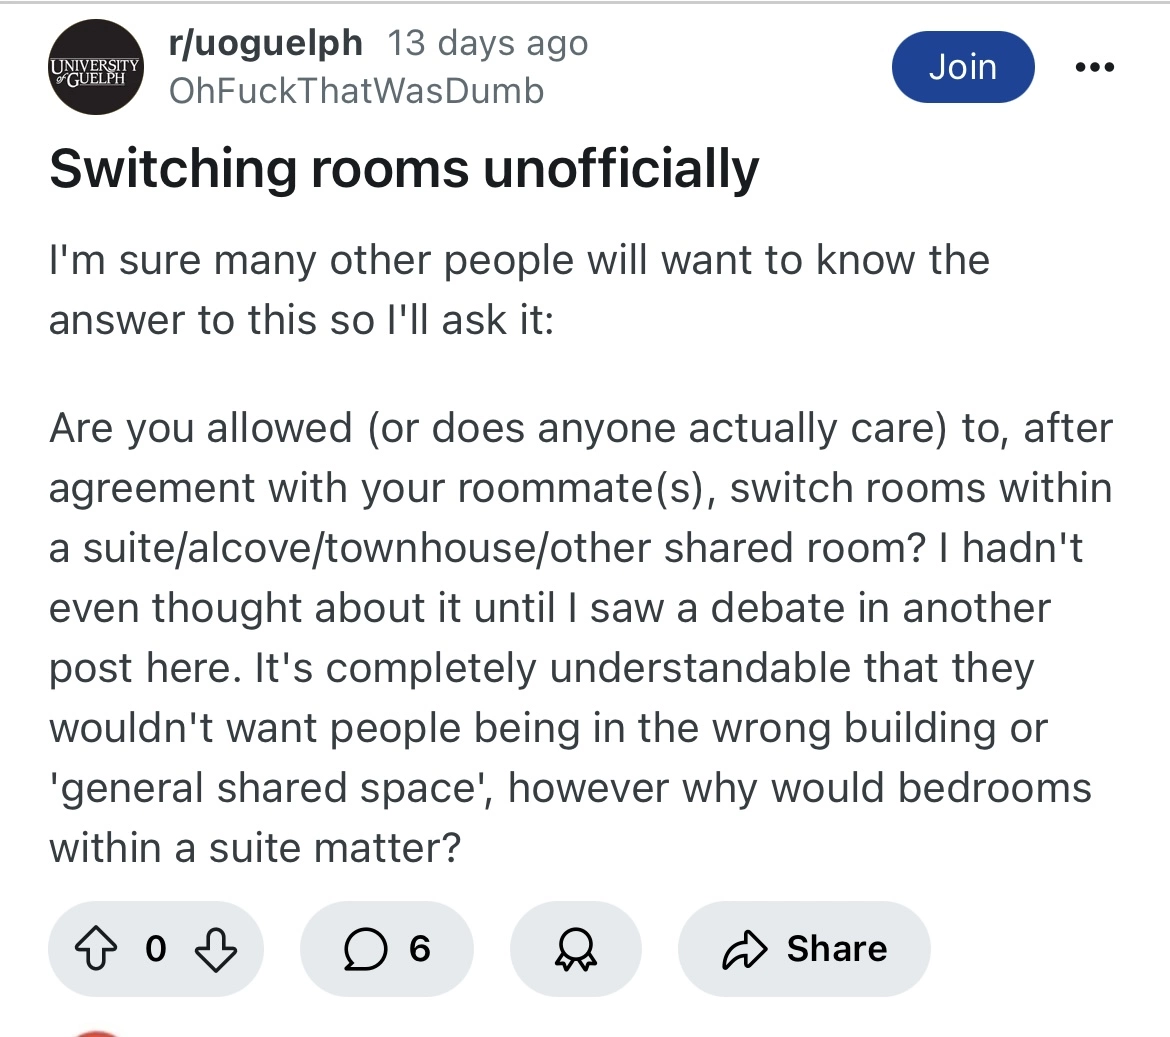
Task: Give an award using the ribbon icon
Action: tap(576, 949)
